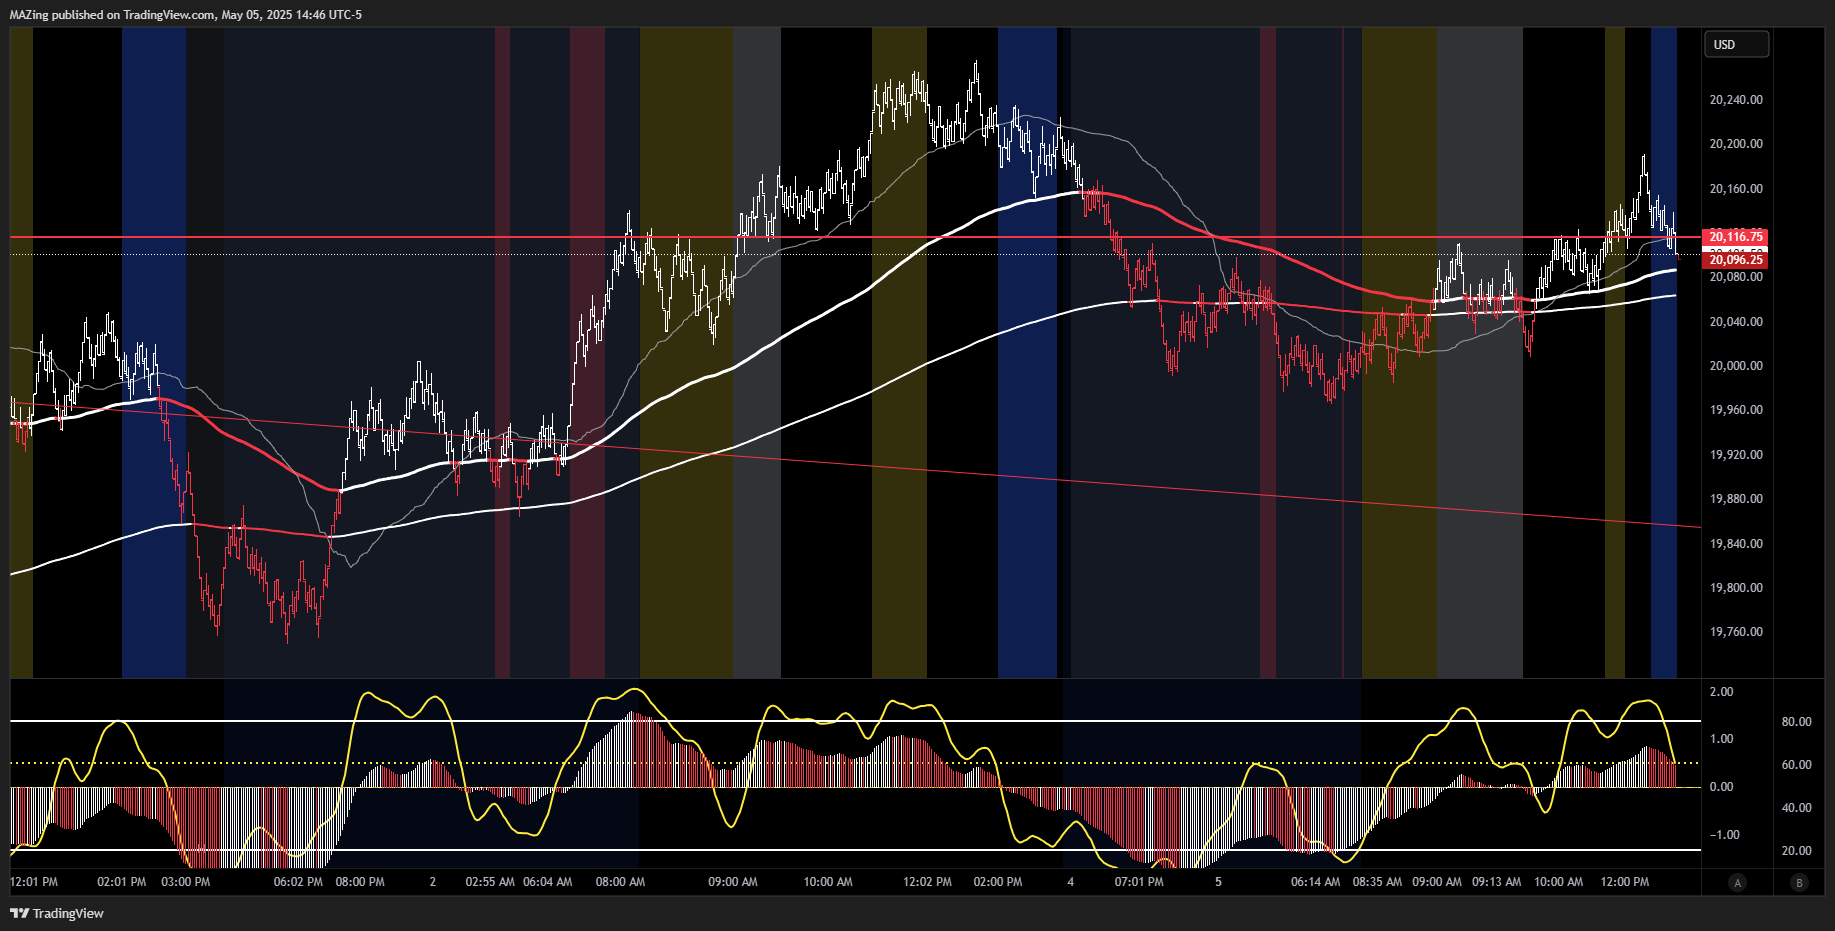Click the oscillator -1.00 scale value
This screenshot has height=931, width=1835.
click(x=1724, y=835)
